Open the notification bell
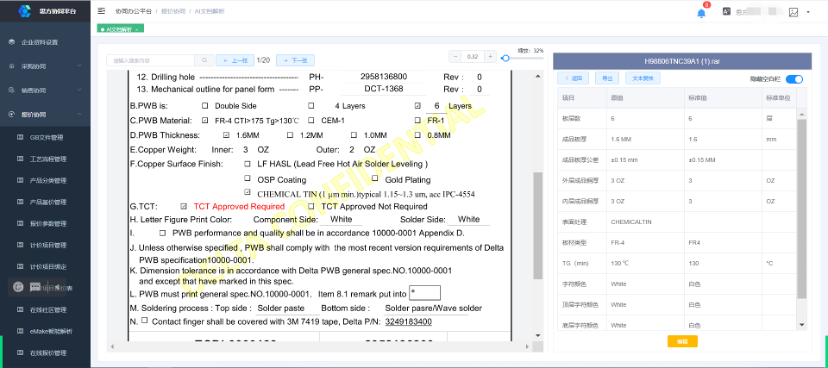Image resolution: width=828 pixels, height=368 pixels. [701, 13]
